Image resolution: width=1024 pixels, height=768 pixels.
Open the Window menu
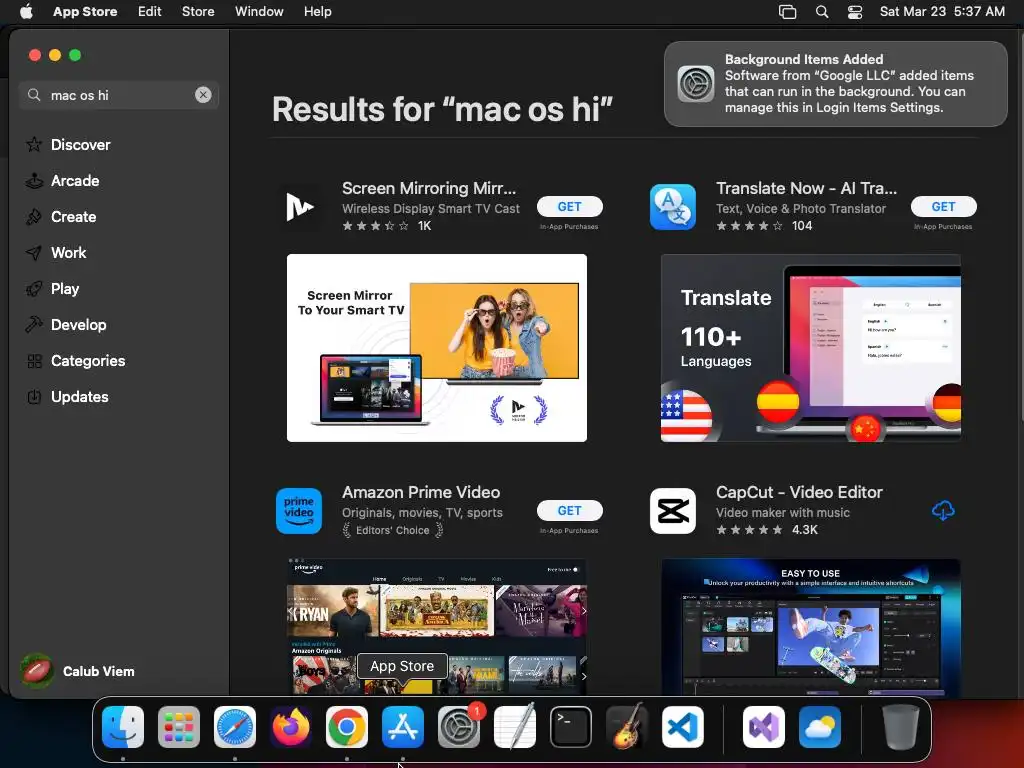(x=259, y=12)
